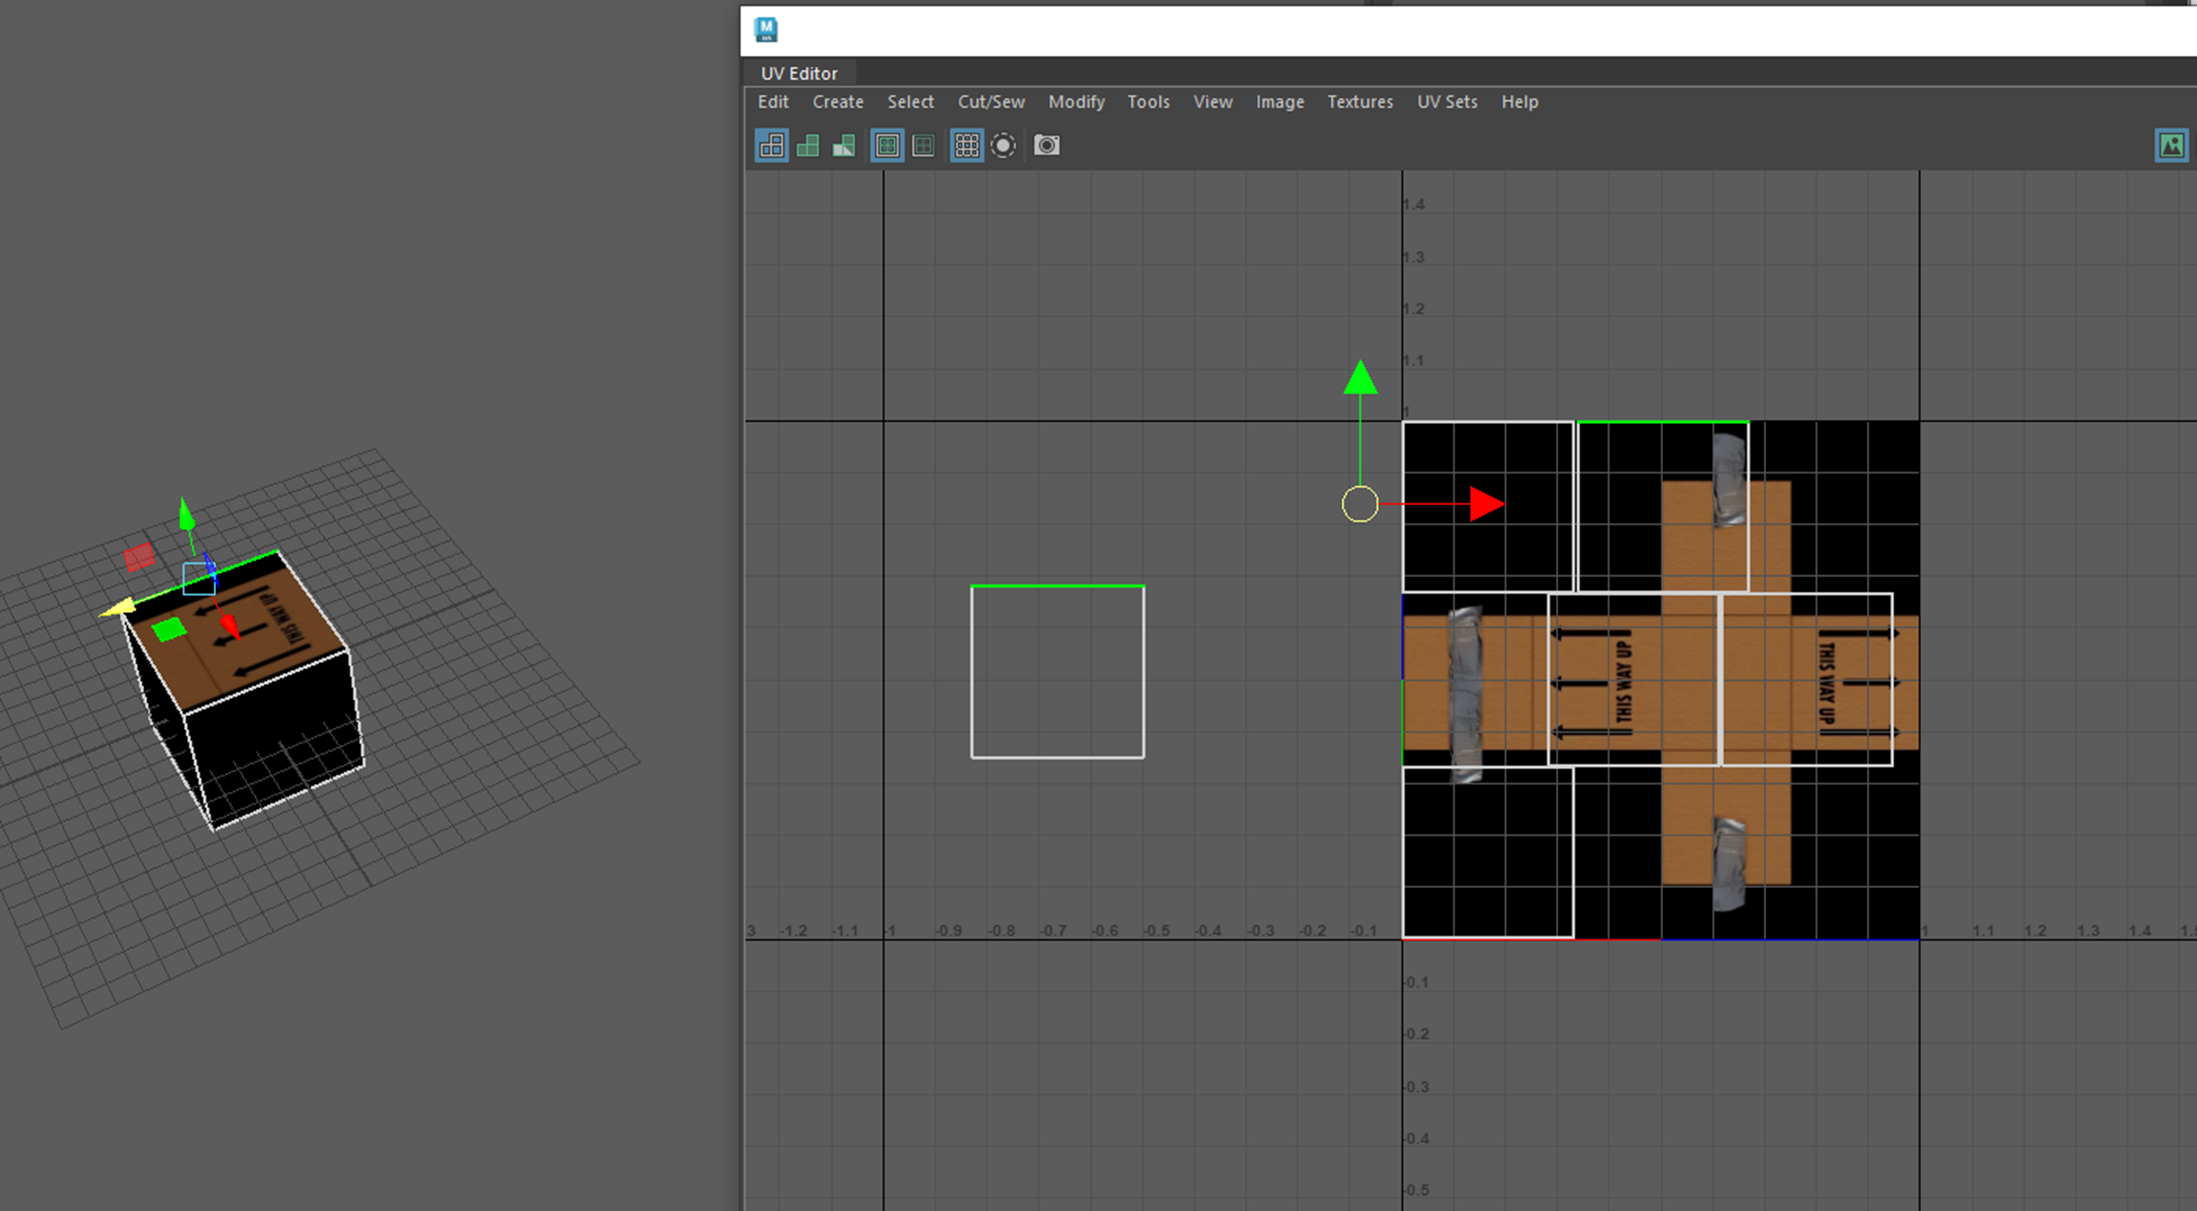Expand the Modify menu
Viewport: 2197px width, 1211px height.
1075,102
